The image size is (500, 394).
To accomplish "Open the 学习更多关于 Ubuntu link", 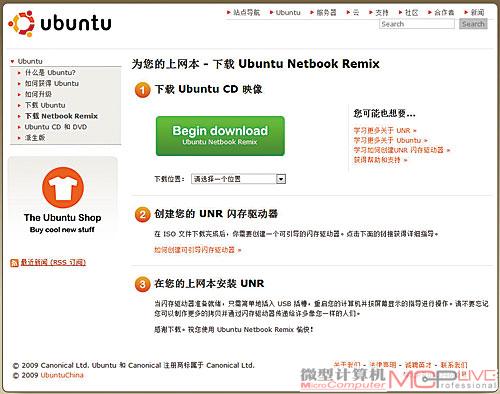I will (390, 140).
